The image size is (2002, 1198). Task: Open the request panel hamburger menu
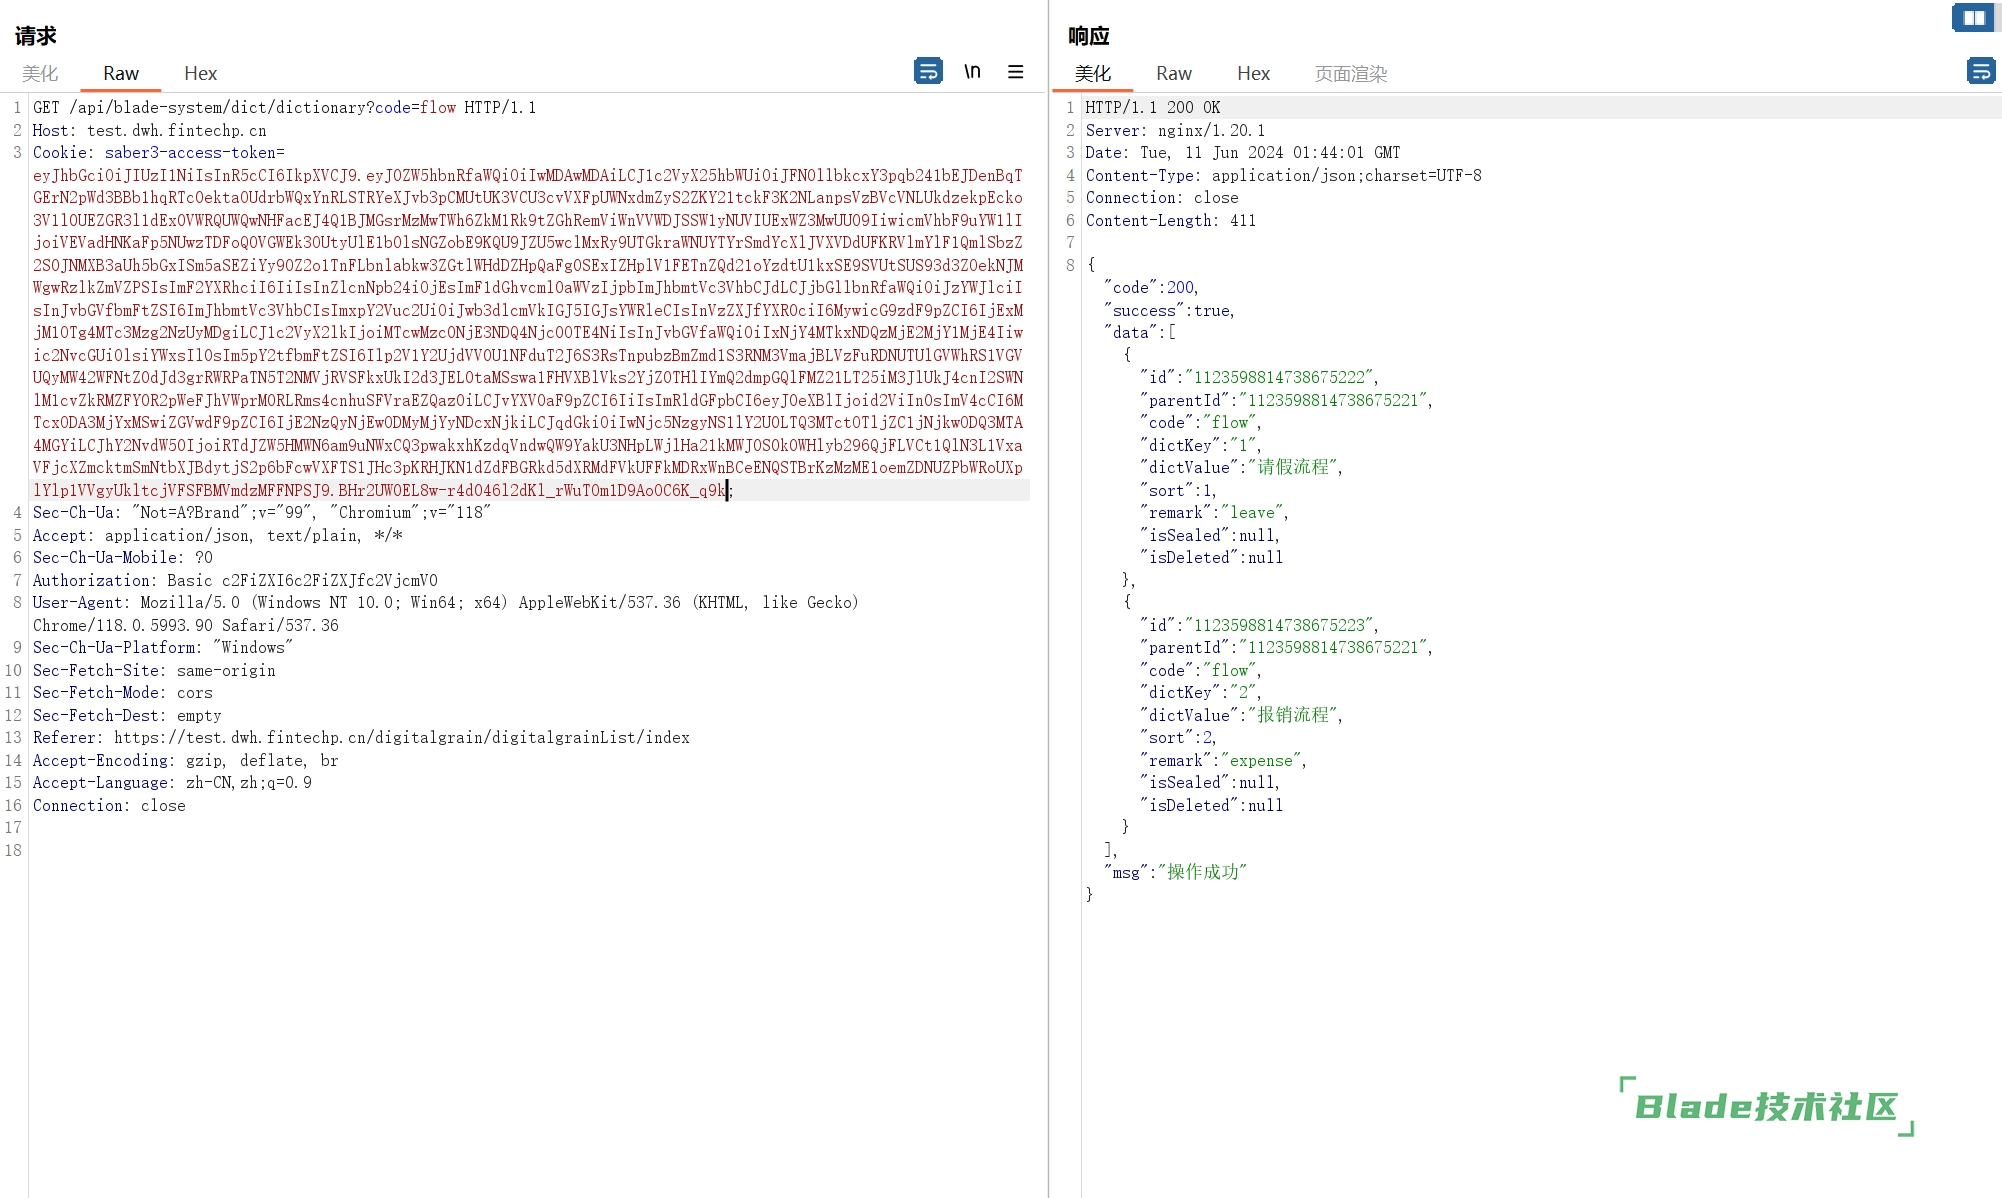click(1015, 71)
